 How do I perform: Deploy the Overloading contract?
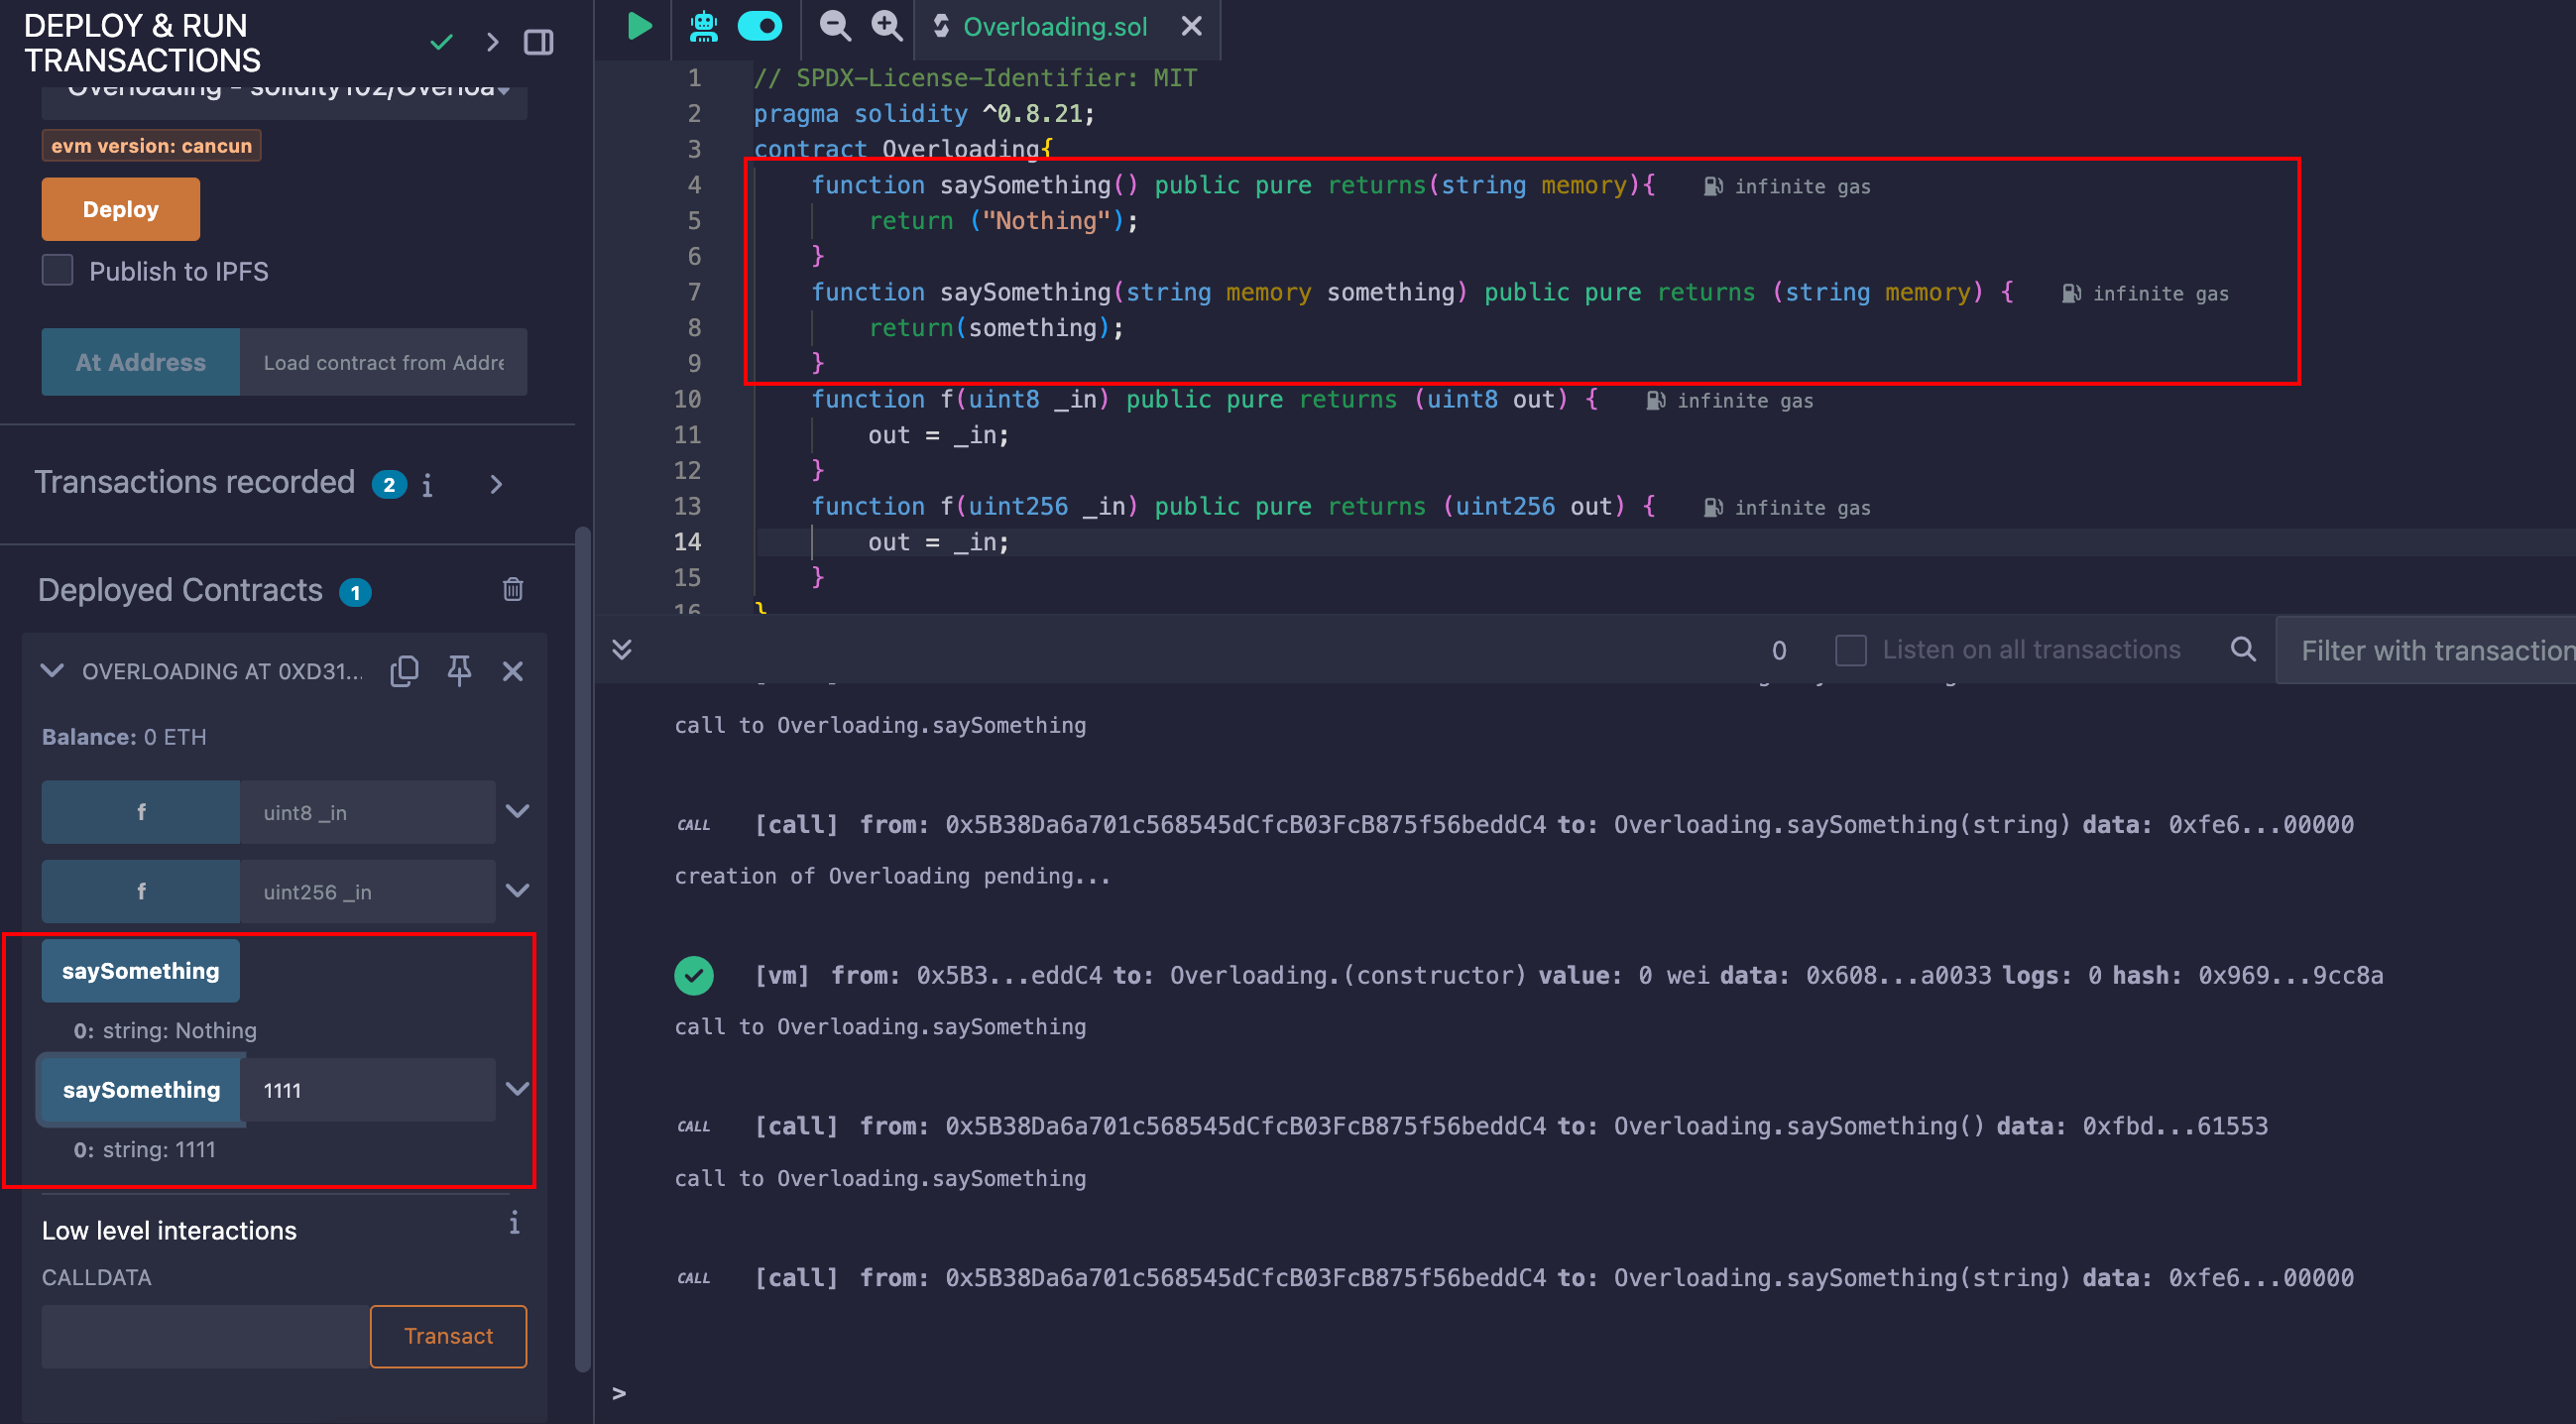click(x=121, y=209)
